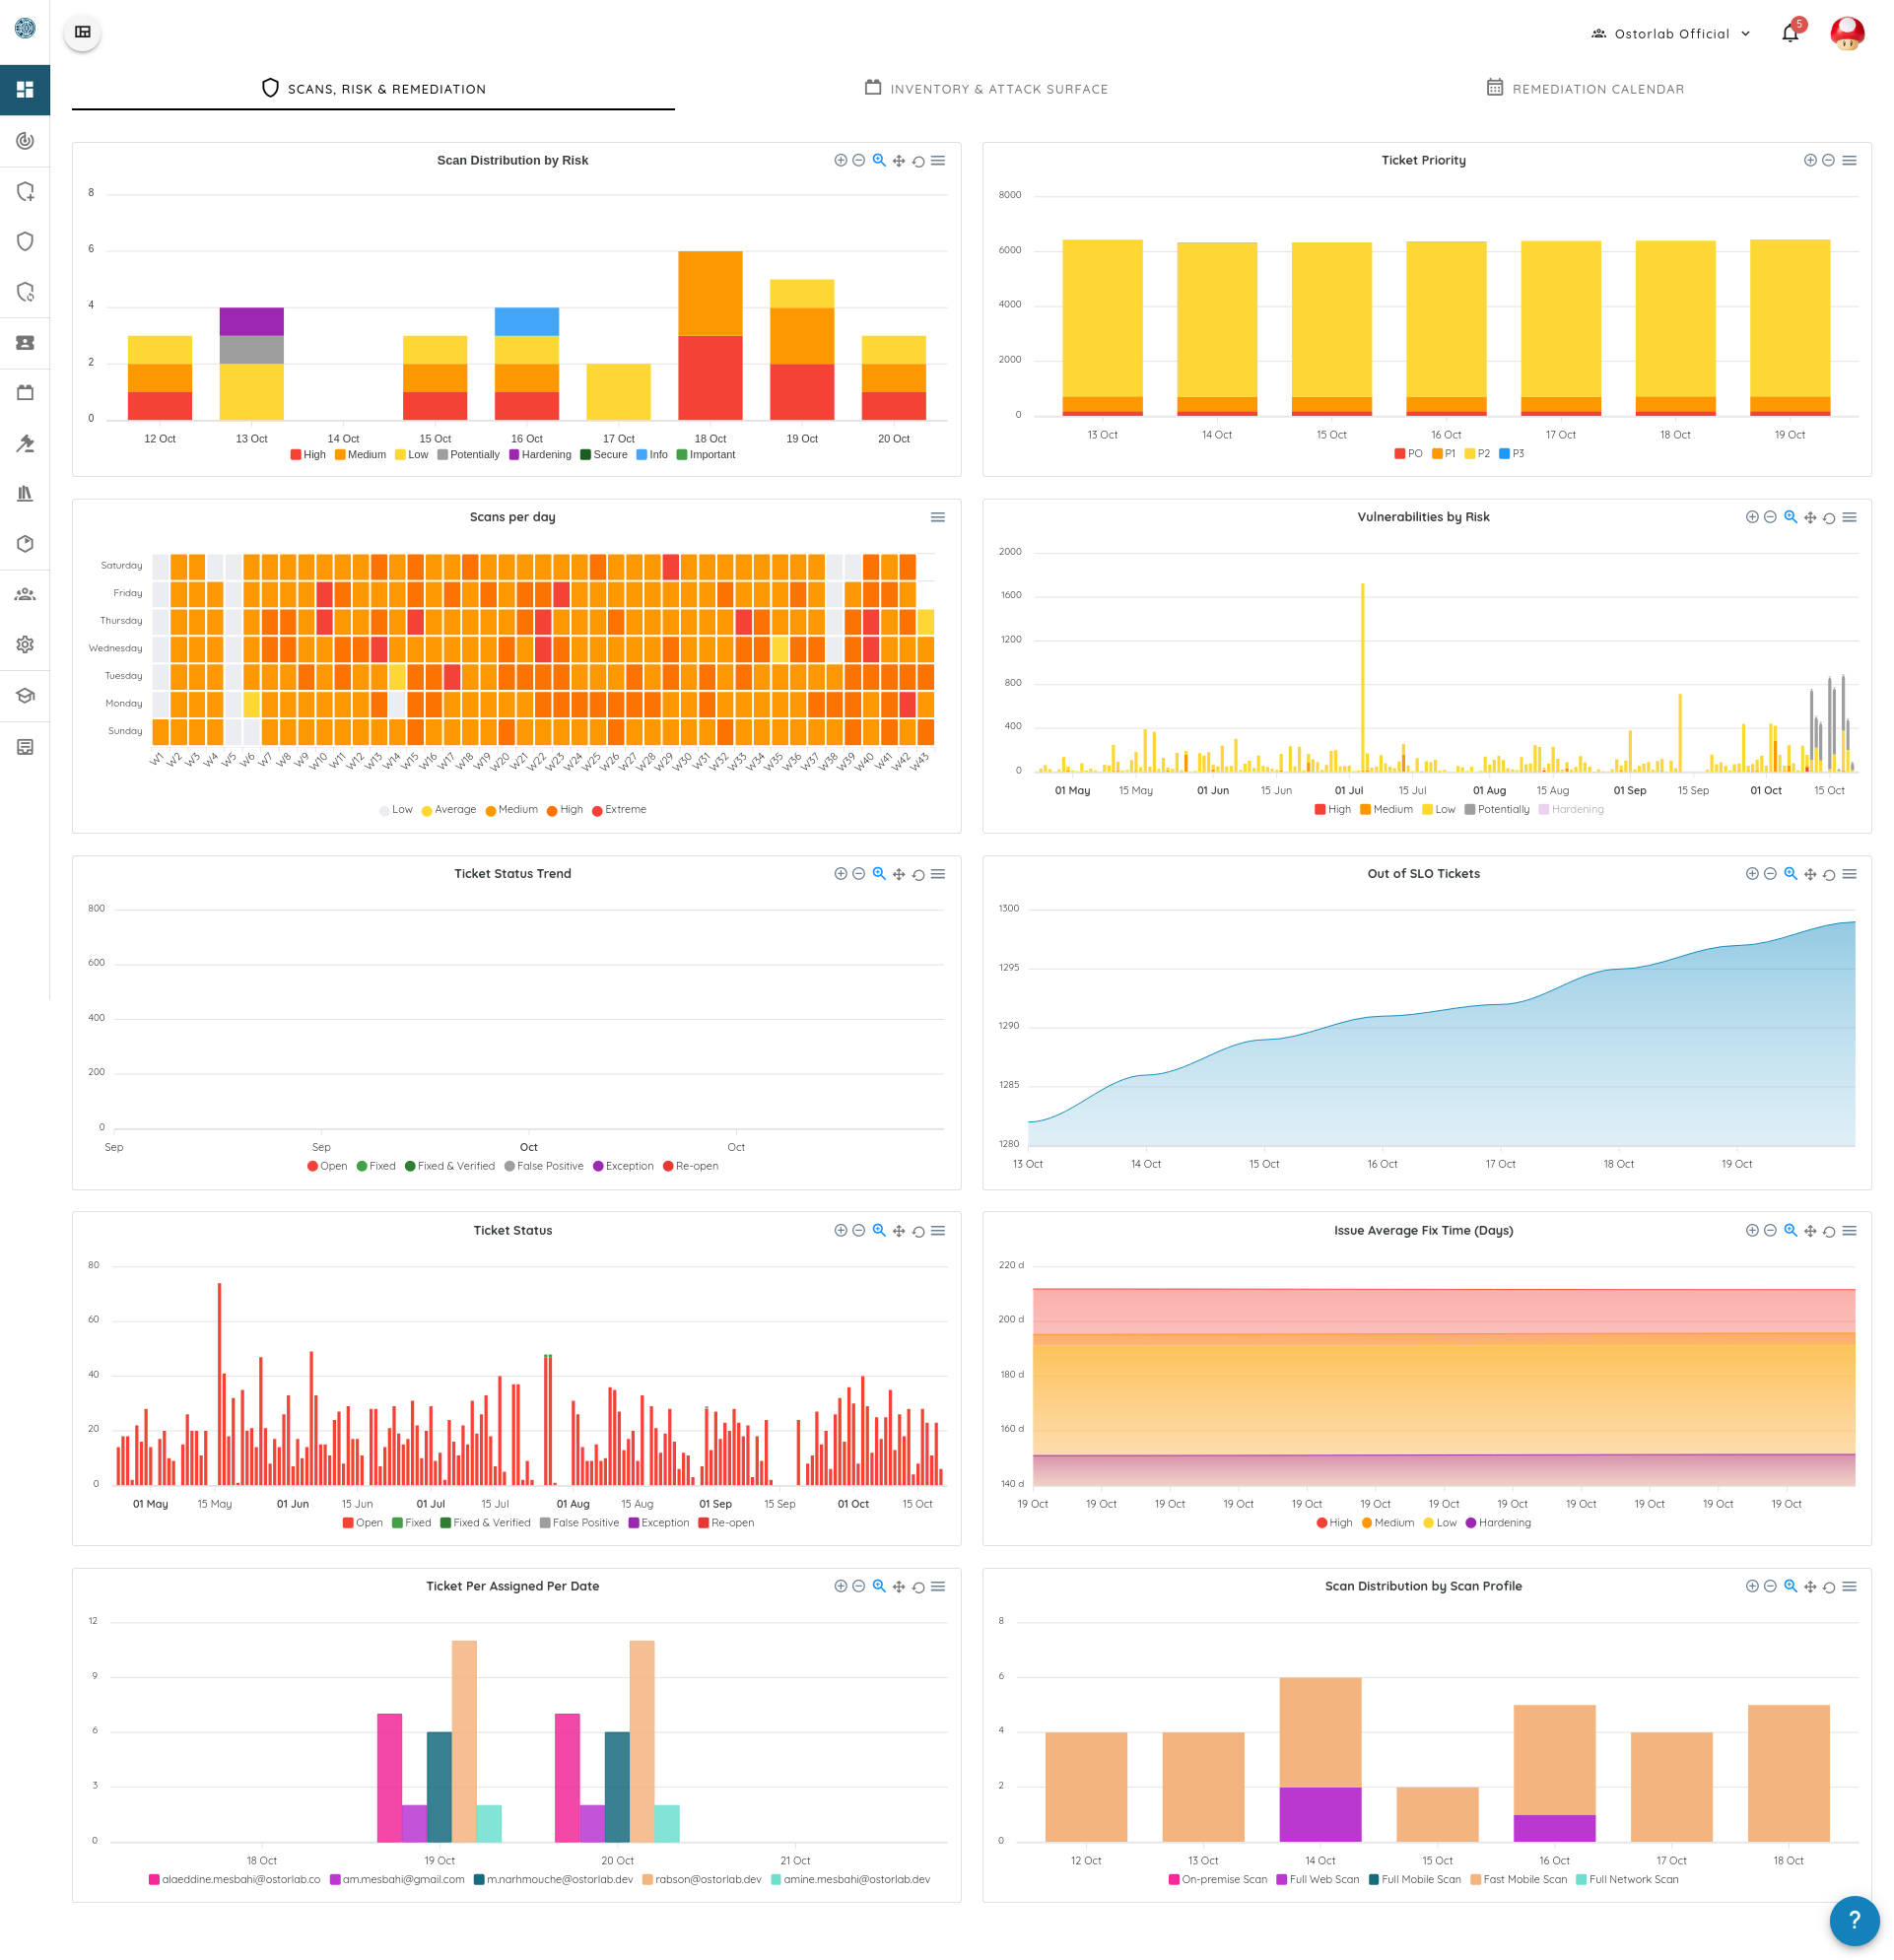Screen dimensions: 1894x1960
Task: Toggle the sidebar layout button
Action: coord(83,32)
